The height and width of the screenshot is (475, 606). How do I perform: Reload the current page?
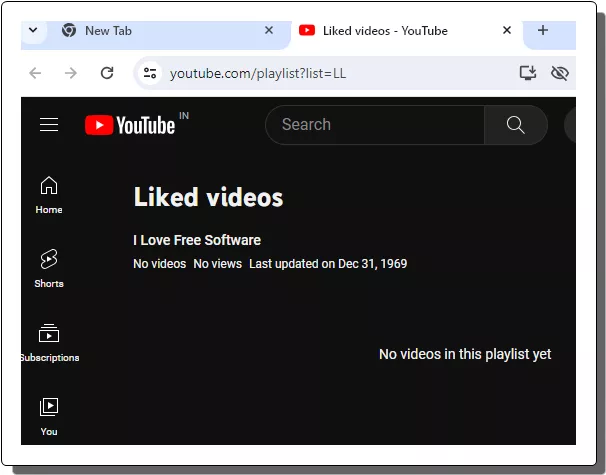click(x=107, y=73)
